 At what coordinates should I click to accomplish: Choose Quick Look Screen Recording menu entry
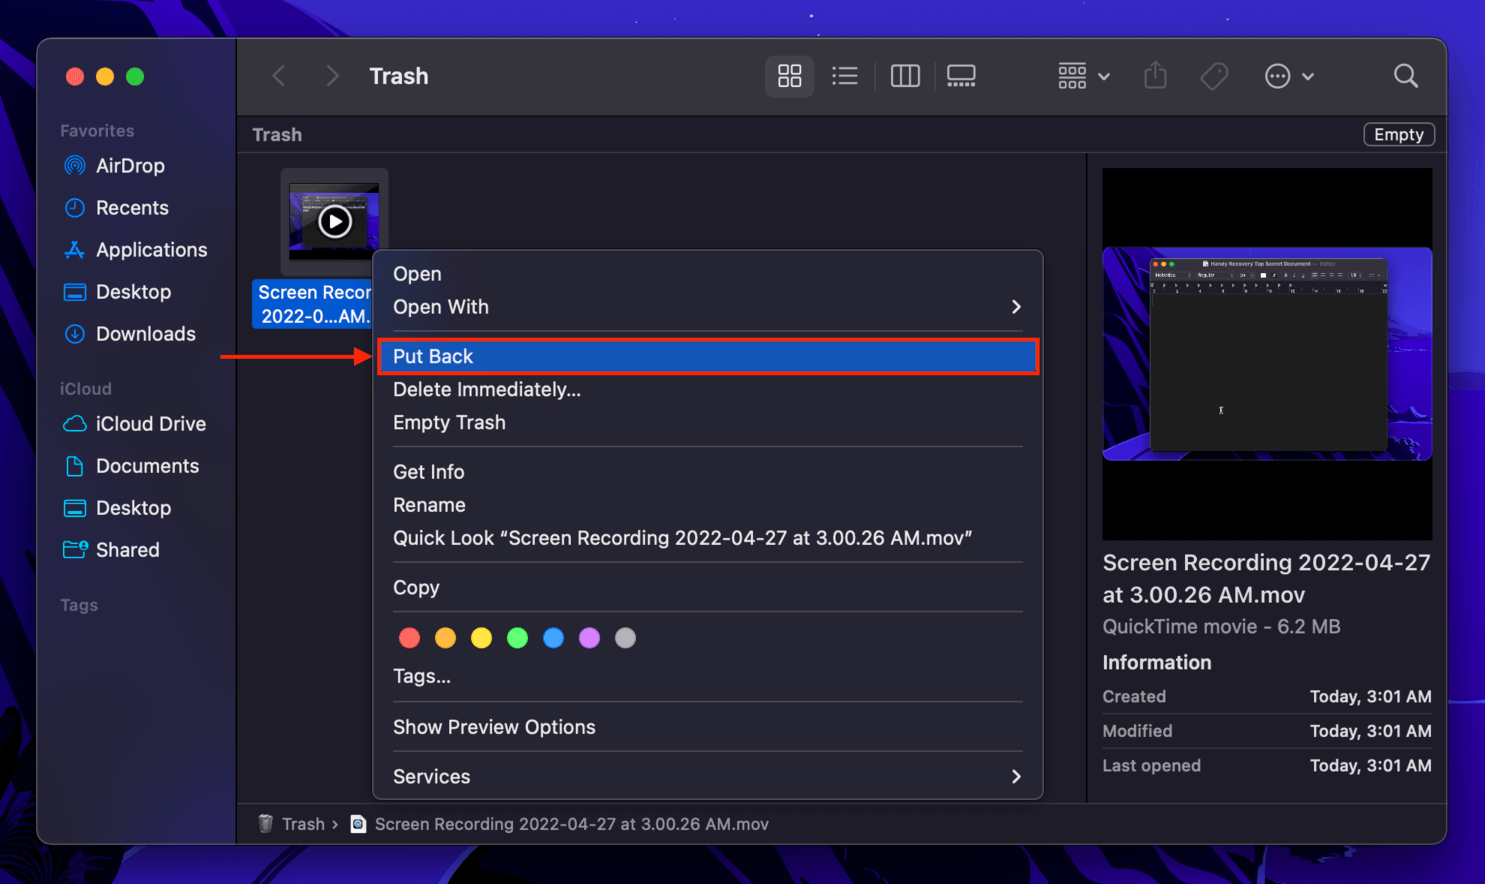coord(708,538)
